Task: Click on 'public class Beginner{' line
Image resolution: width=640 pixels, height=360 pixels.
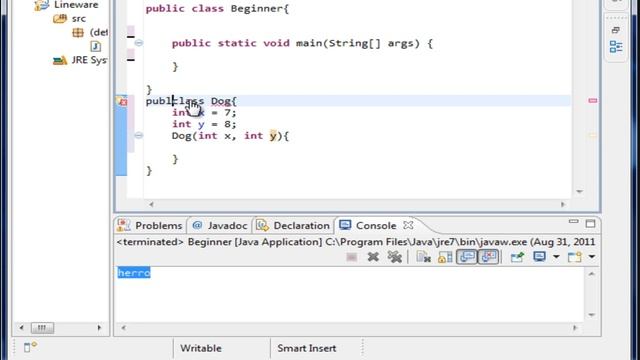Action: coord(217,9)
